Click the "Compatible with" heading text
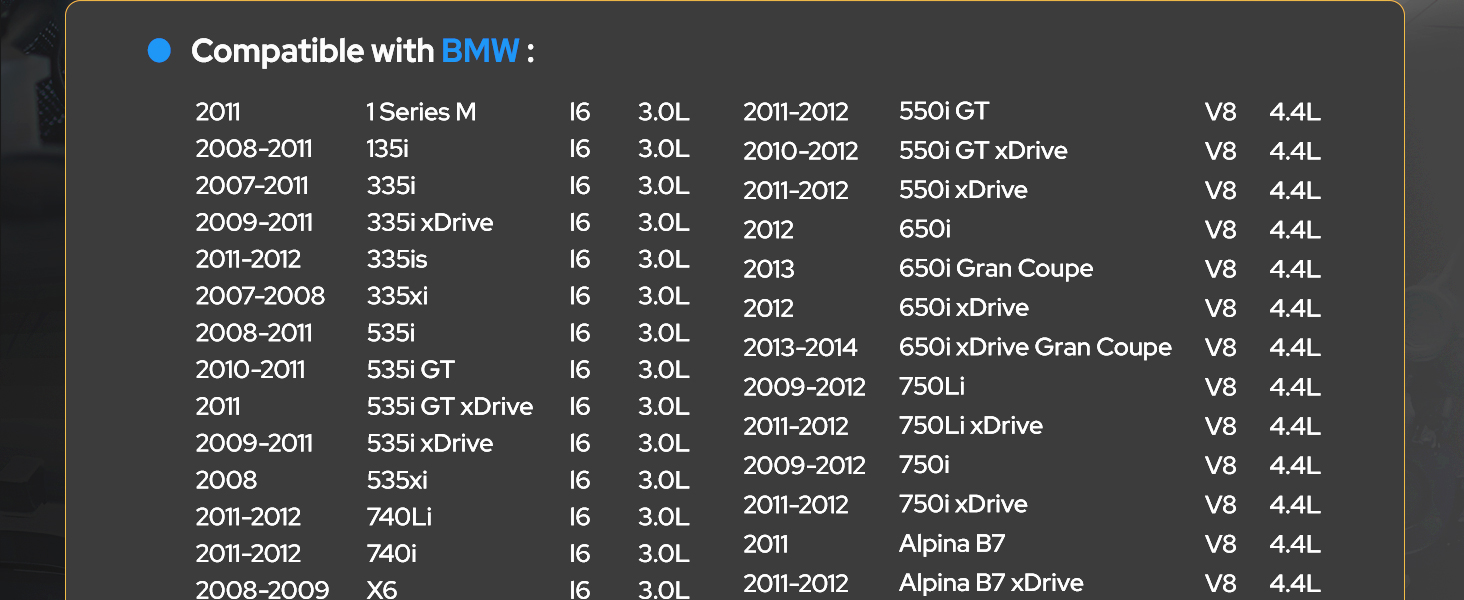Image resolution: width=1464 pixels, height=600 pixels. point(312,51)
